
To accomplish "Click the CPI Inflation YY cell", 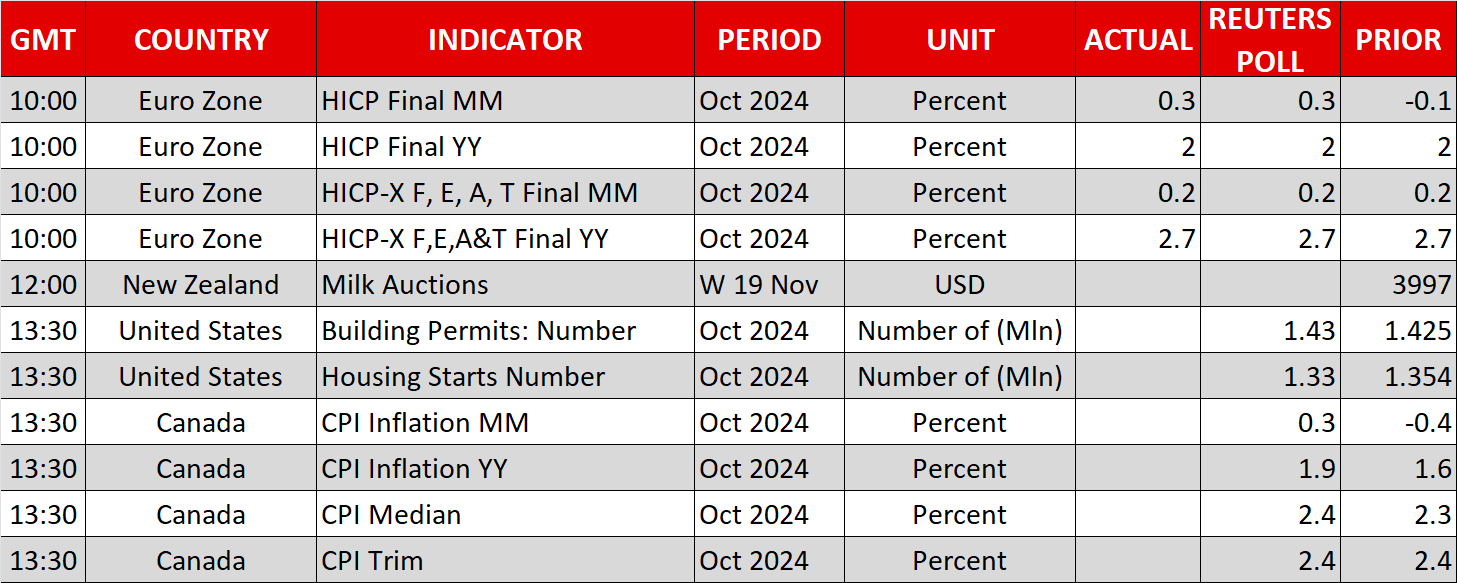I will click(x=414, y=469).
